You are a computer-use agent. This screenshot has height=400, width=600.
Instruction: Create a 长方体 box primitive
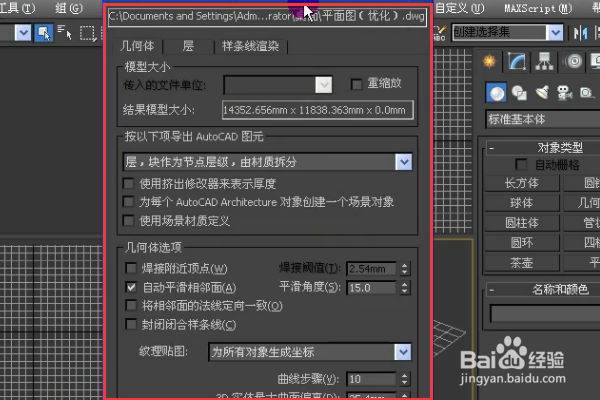tap(522, 183)
